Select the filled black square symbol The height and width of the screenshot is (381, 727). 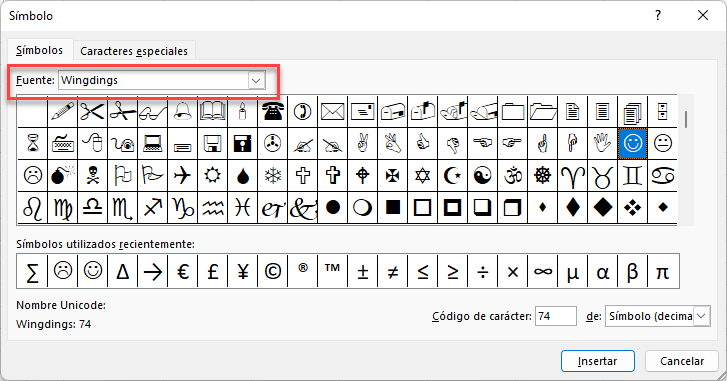coord(393,208)
